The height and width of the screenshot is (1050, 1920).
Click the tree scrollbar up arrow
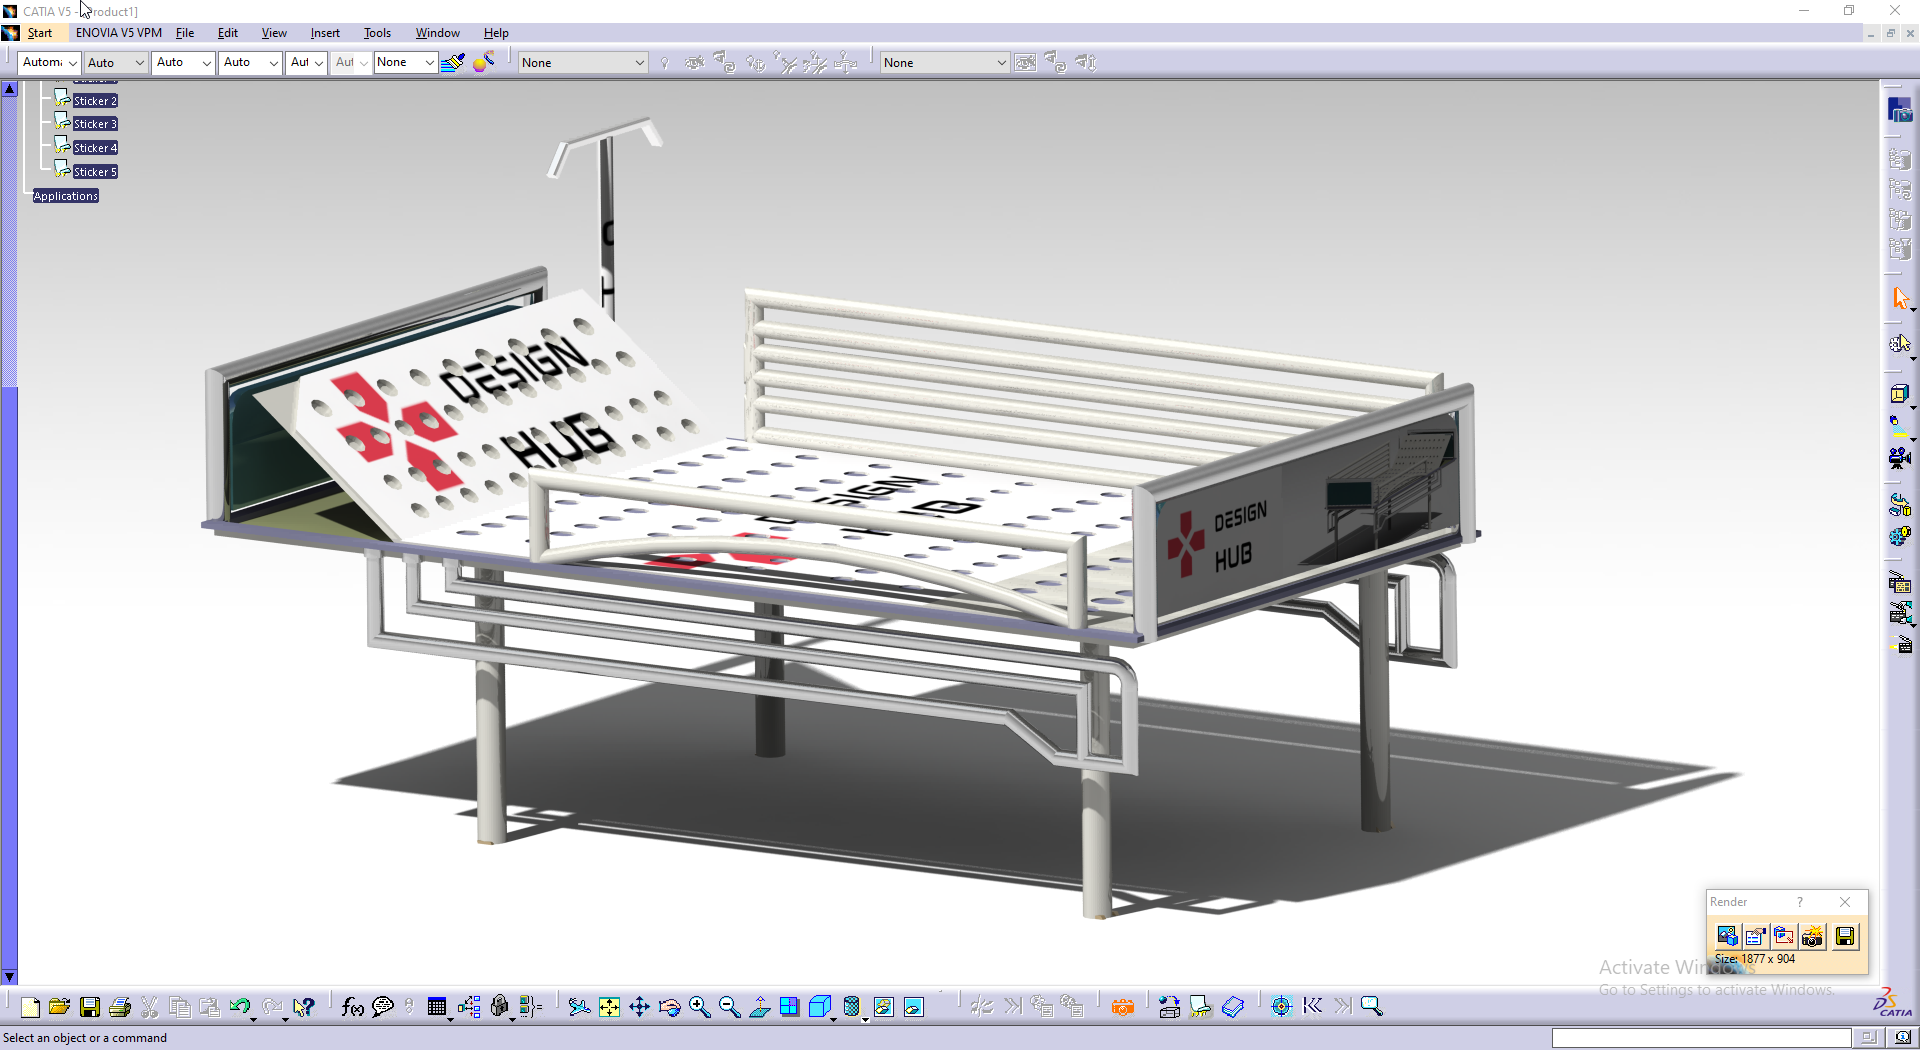(9, 89)
